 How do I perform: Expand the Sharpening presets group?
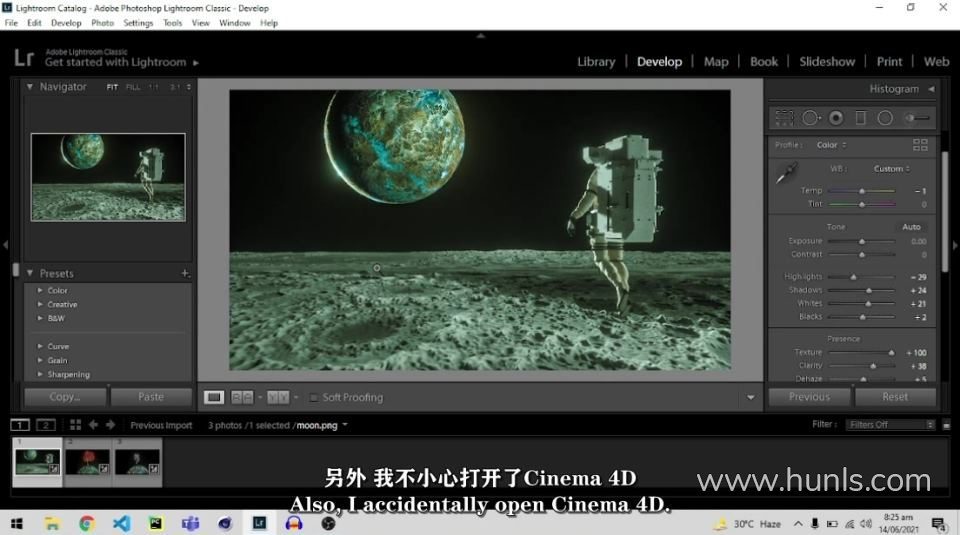pos(40,375)
